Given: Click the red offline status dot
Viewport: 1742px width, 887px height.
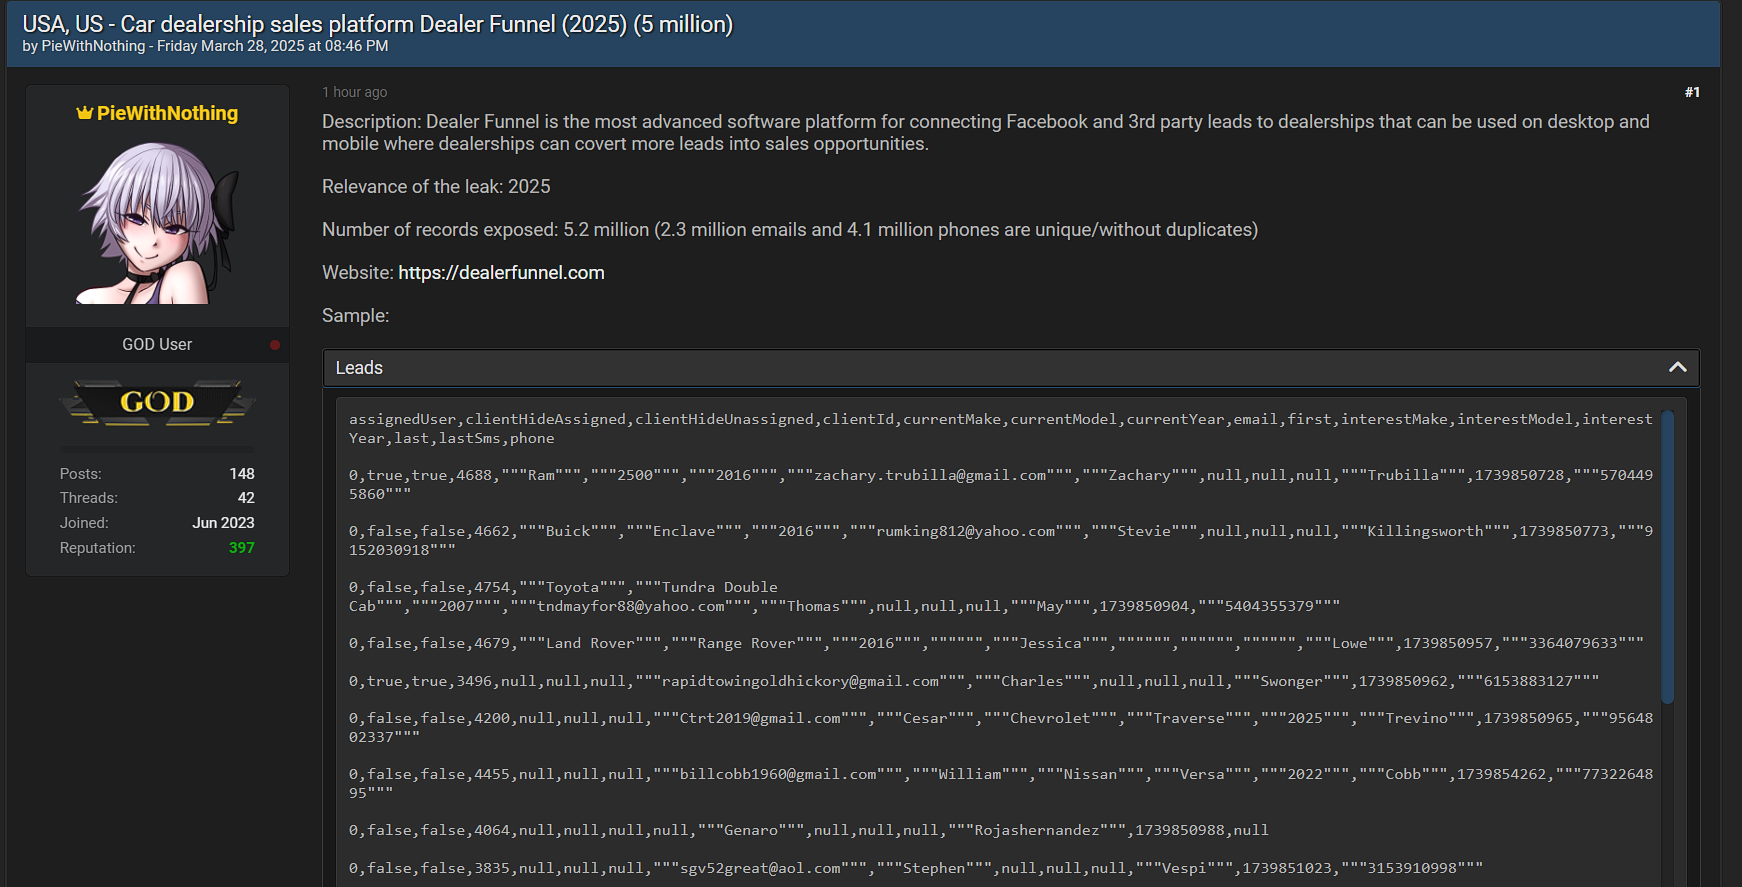Looking at the screenshot, I should click(275, 345).
